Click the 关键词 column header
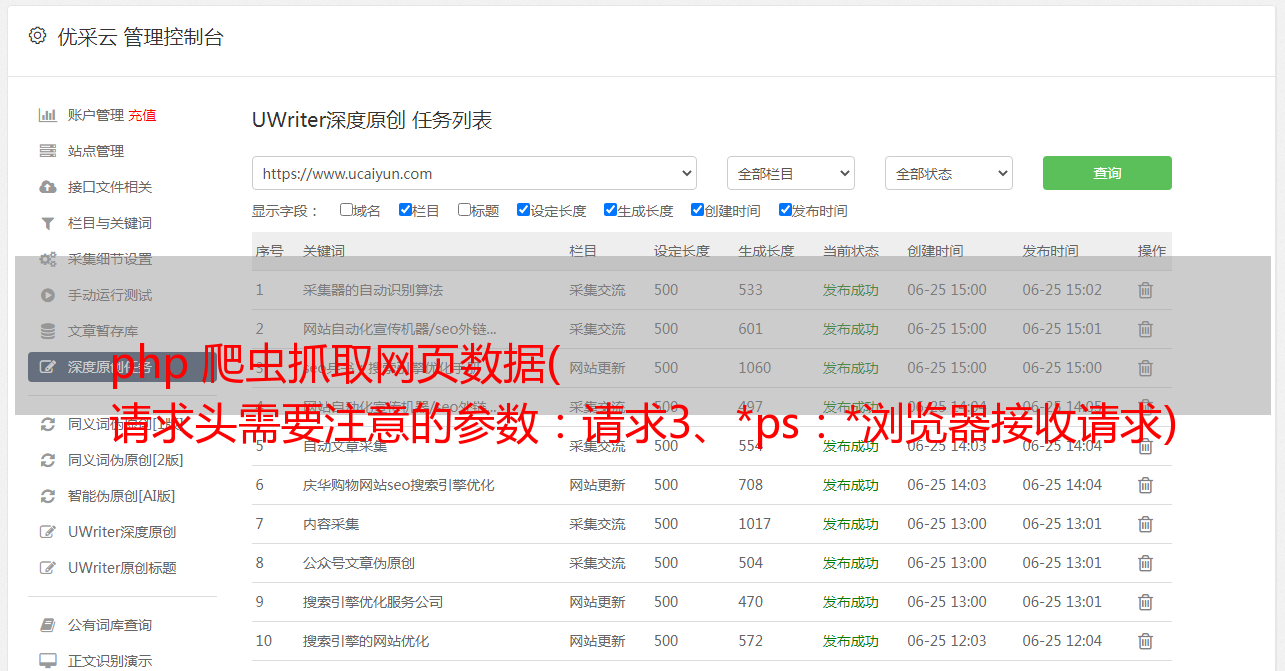 click(324, 251)
